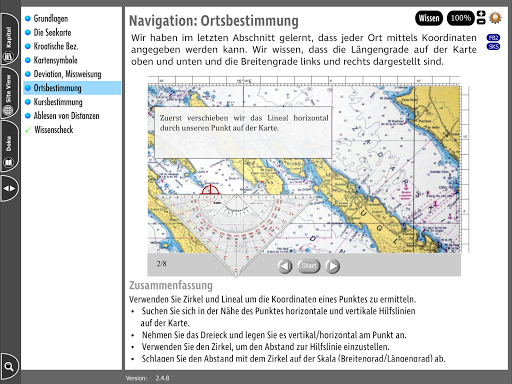Screen dimensions: 512x384
Task: Open the Kapitel side tab
Action: 9,39
